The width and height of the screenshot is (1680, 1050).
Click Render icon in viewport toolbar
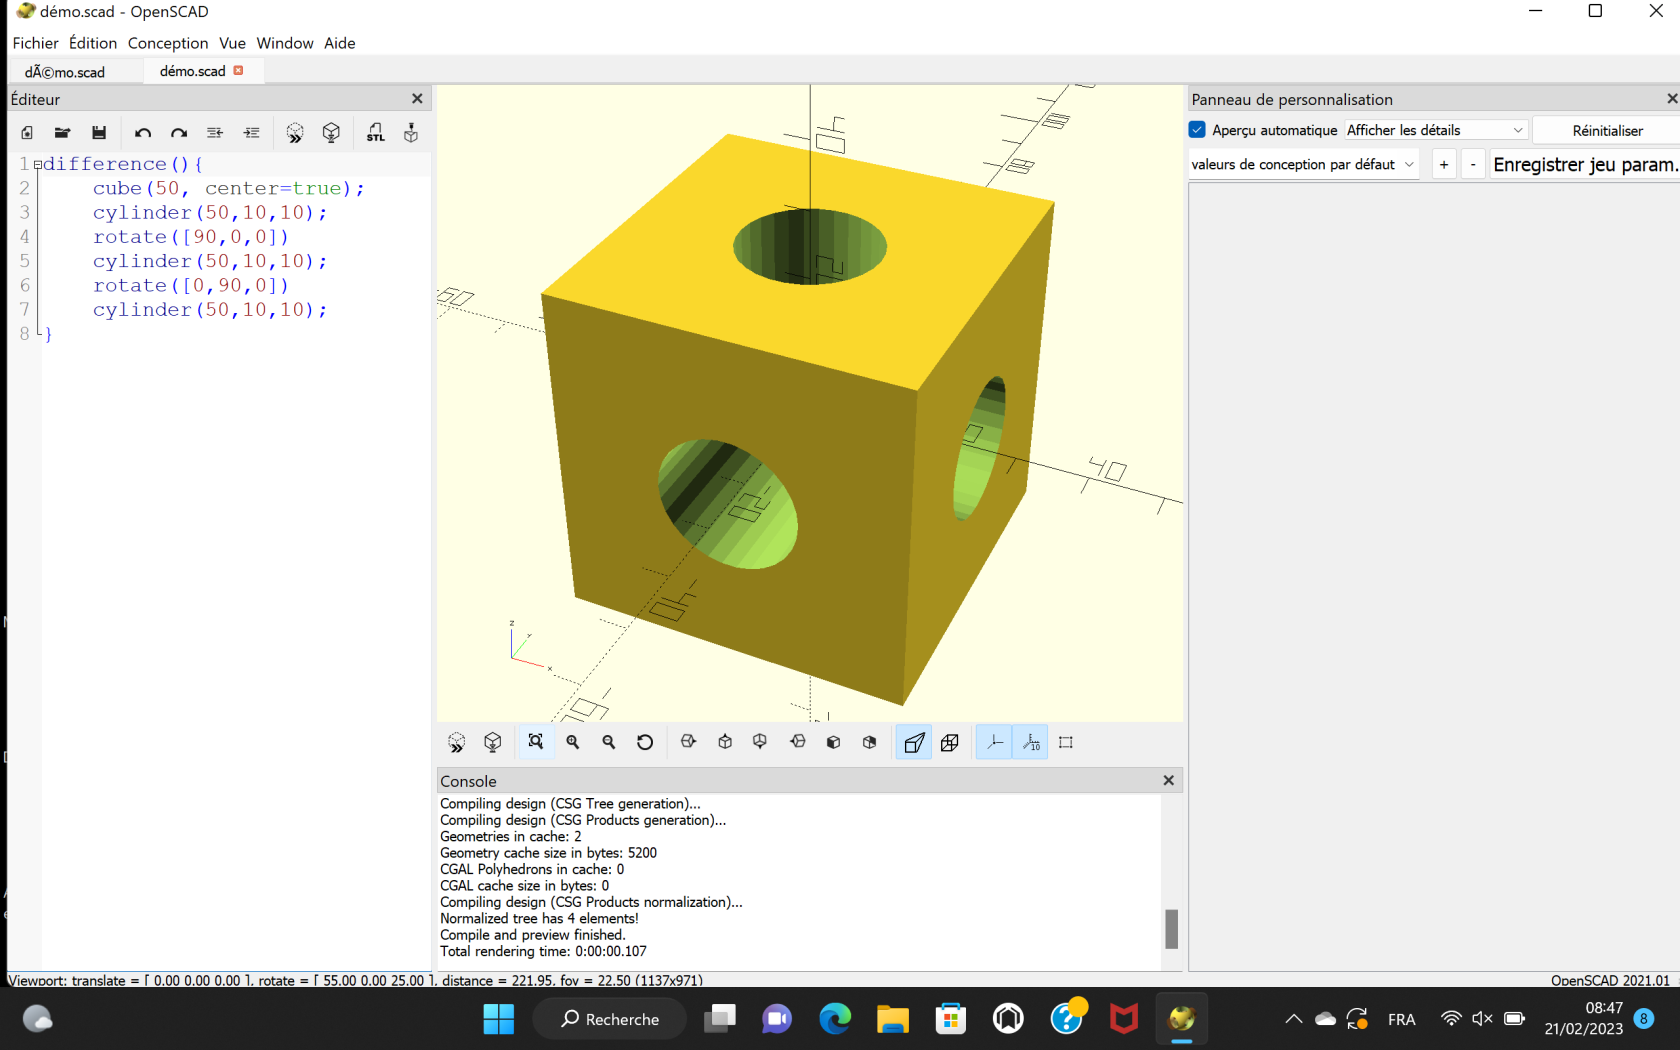pos(493,742)
